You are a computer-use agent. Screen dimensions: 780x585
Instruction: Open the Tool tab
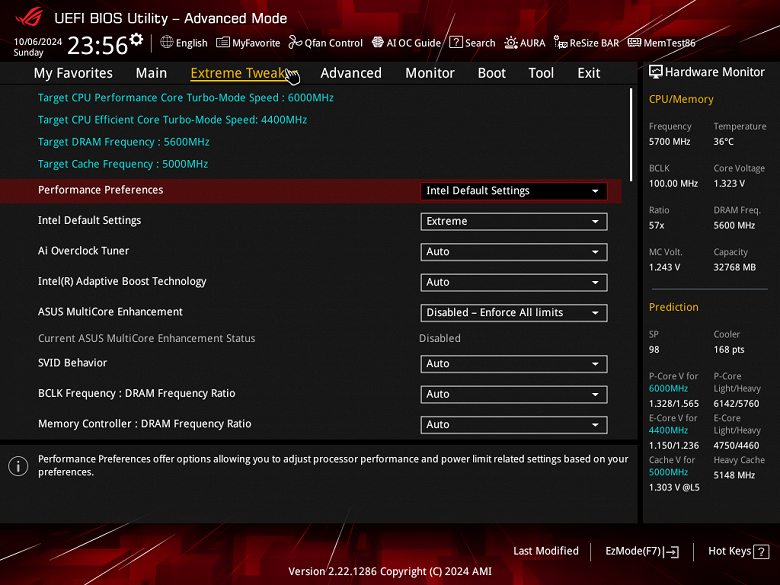541,73
